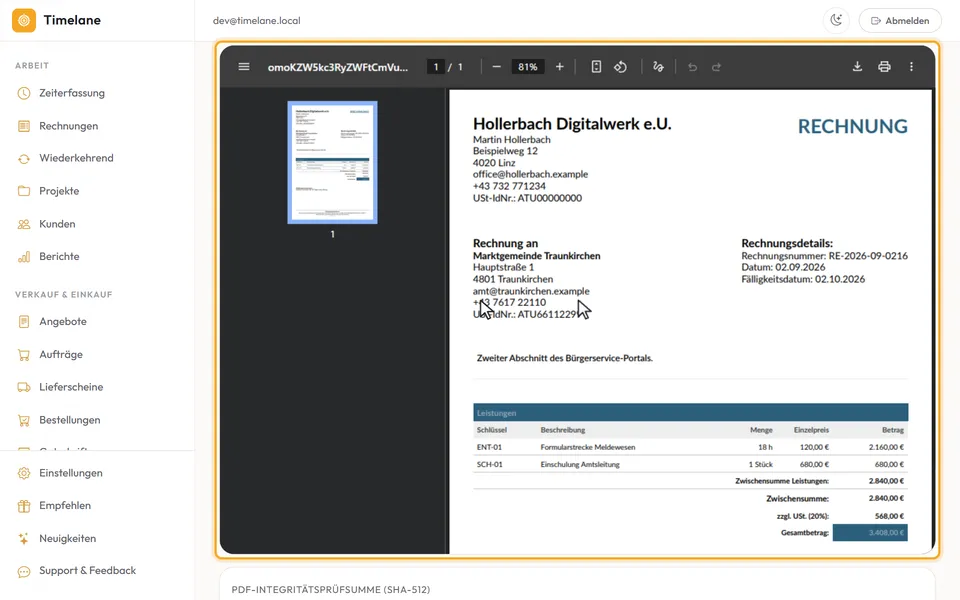The width and height of the screenshot is (960, 600).
Task: Click the fit-to-page icon
Action: click(x=596, y=67)
